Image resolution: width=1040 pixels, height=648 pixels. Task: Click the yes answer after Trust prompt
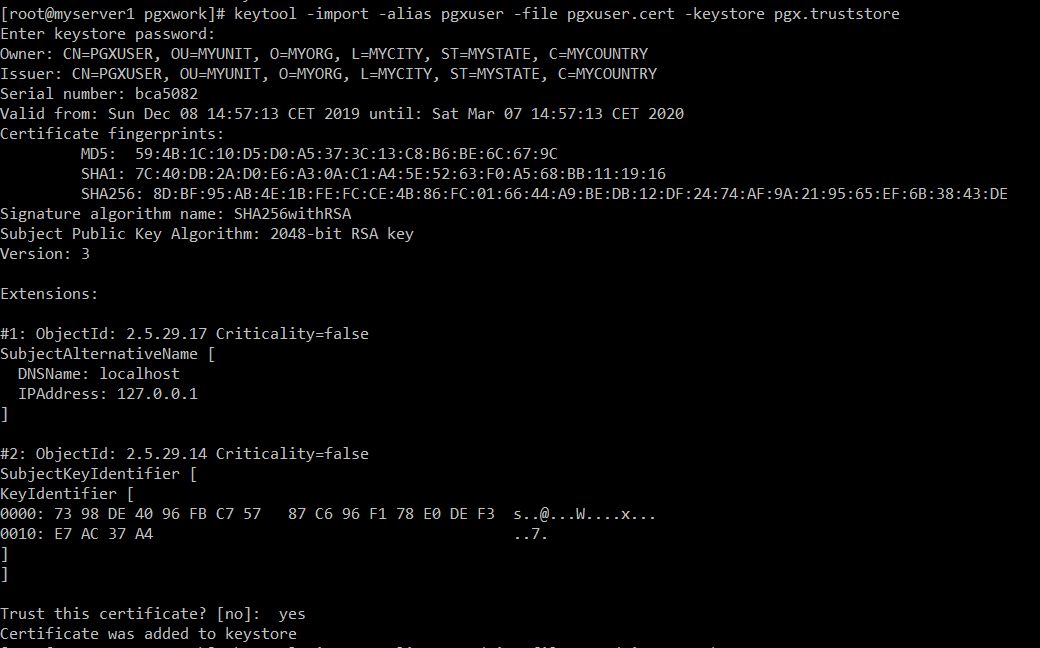point(292,614)
